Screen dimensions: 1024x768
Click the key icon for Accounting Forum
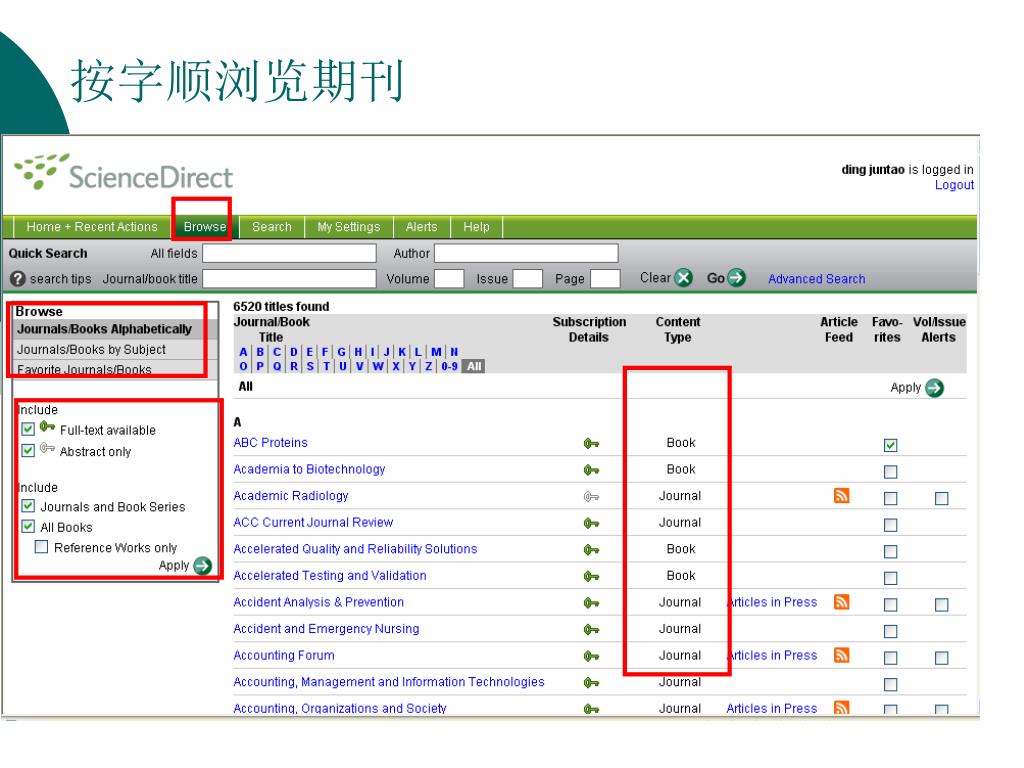[x=591, y=656]
